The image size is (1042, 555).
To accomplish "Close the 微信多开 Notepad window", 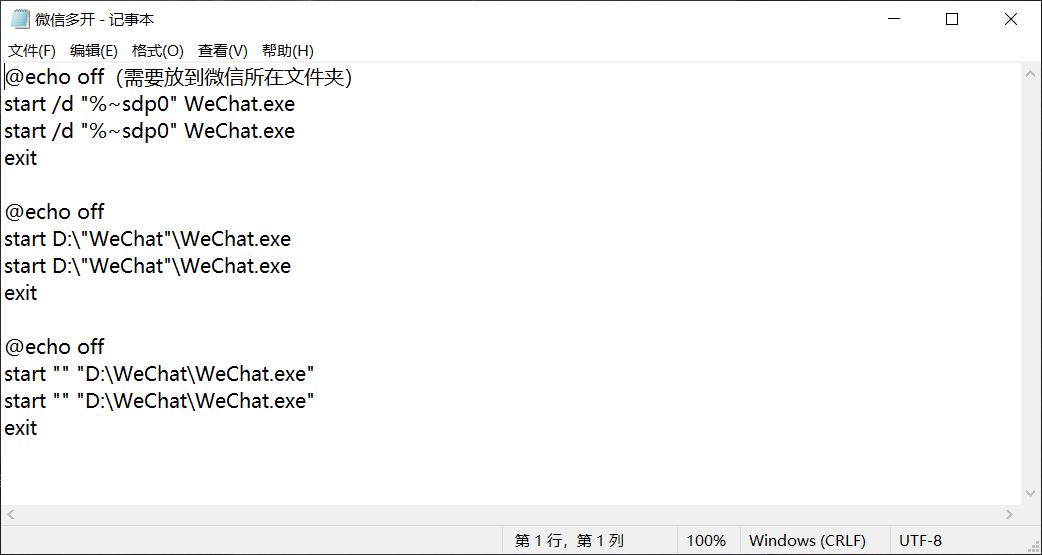I will tap(1011, 19).
